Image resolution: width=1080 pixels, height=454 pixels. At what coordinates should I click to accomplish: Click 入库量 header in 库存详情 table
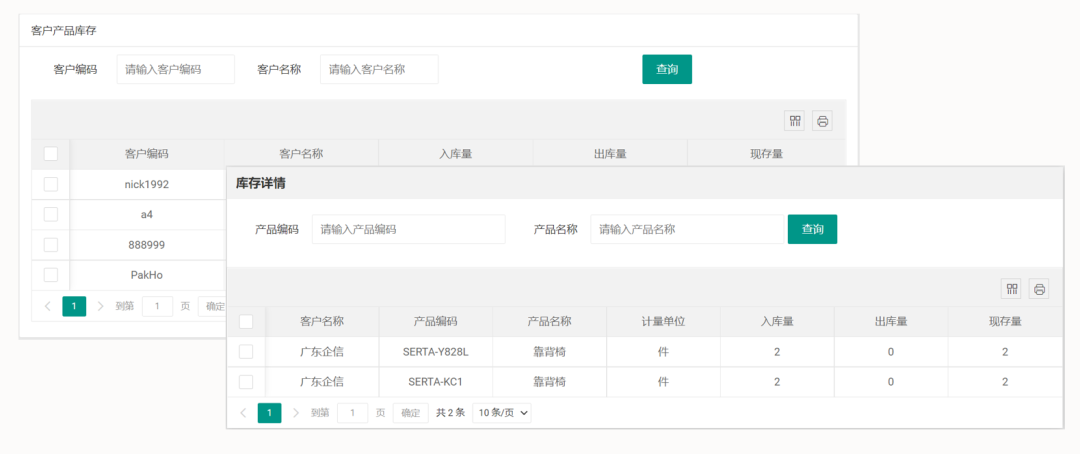point(777,321)
